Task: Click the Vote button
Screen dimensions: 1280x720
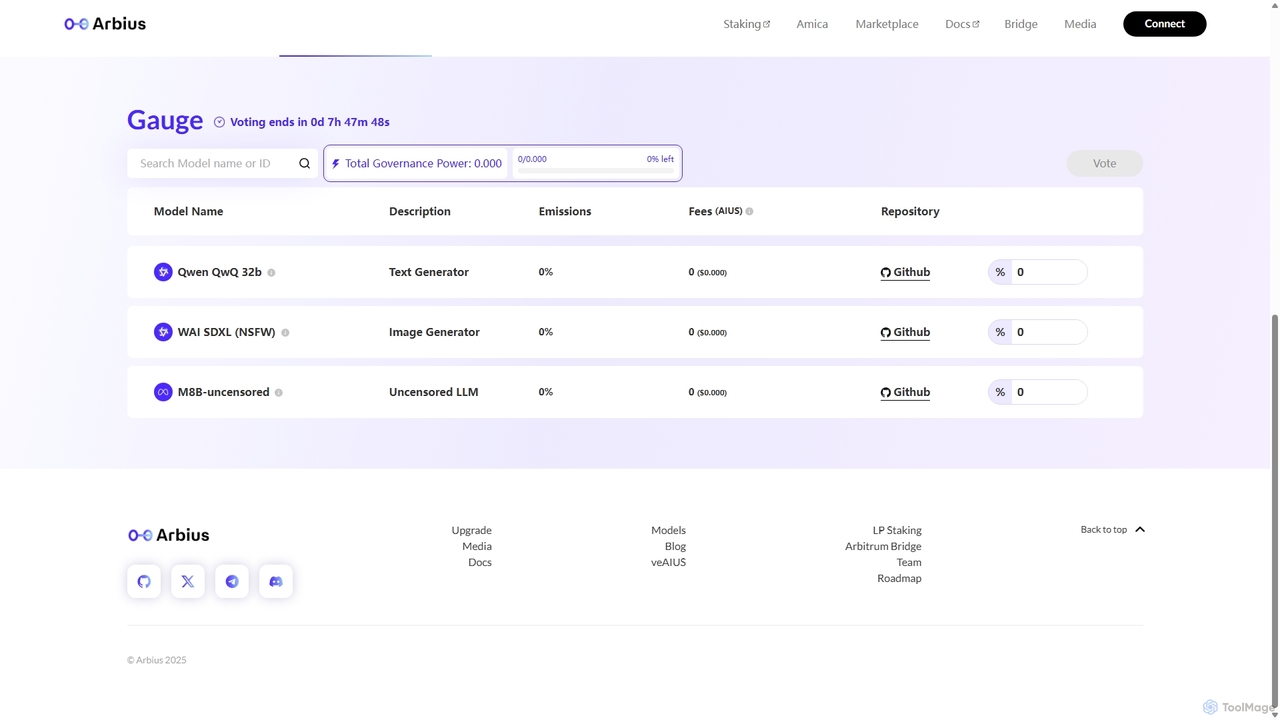Action: pos(1105,163)
